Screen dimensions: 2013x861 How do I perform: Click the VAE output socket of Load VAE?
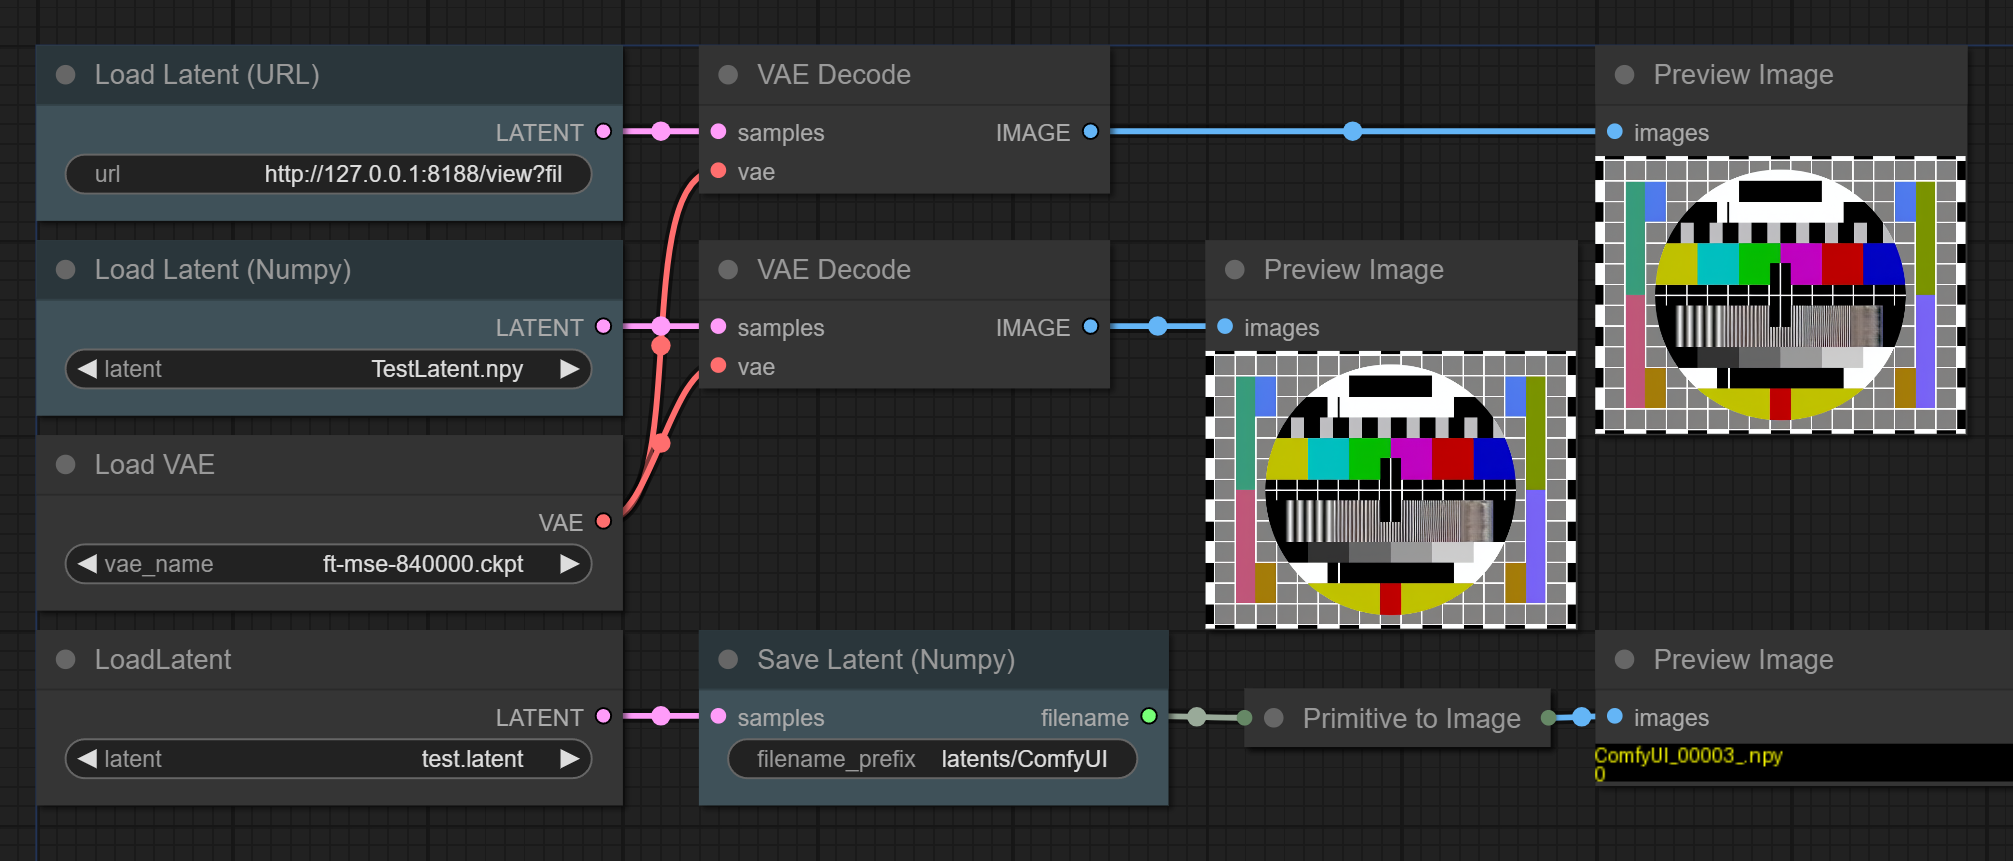pyautogui.click(x=603, y=521)
